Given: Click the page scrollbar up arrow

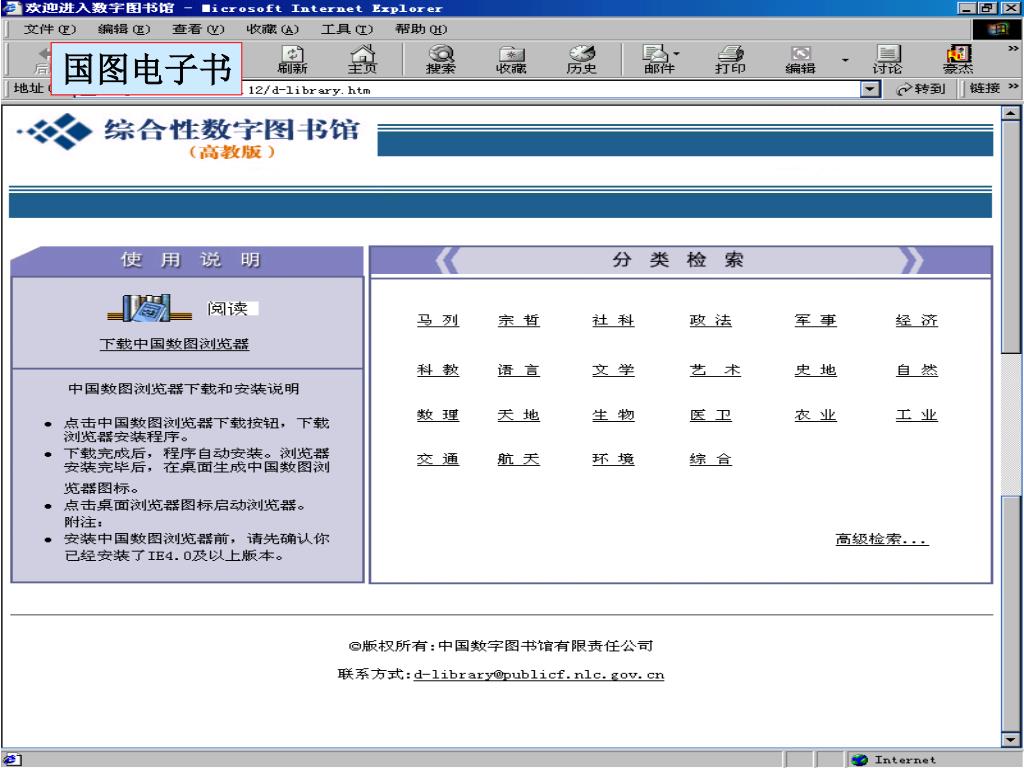Looking at the screenshot, I should pyautogui.click(x=1011, y=113).
